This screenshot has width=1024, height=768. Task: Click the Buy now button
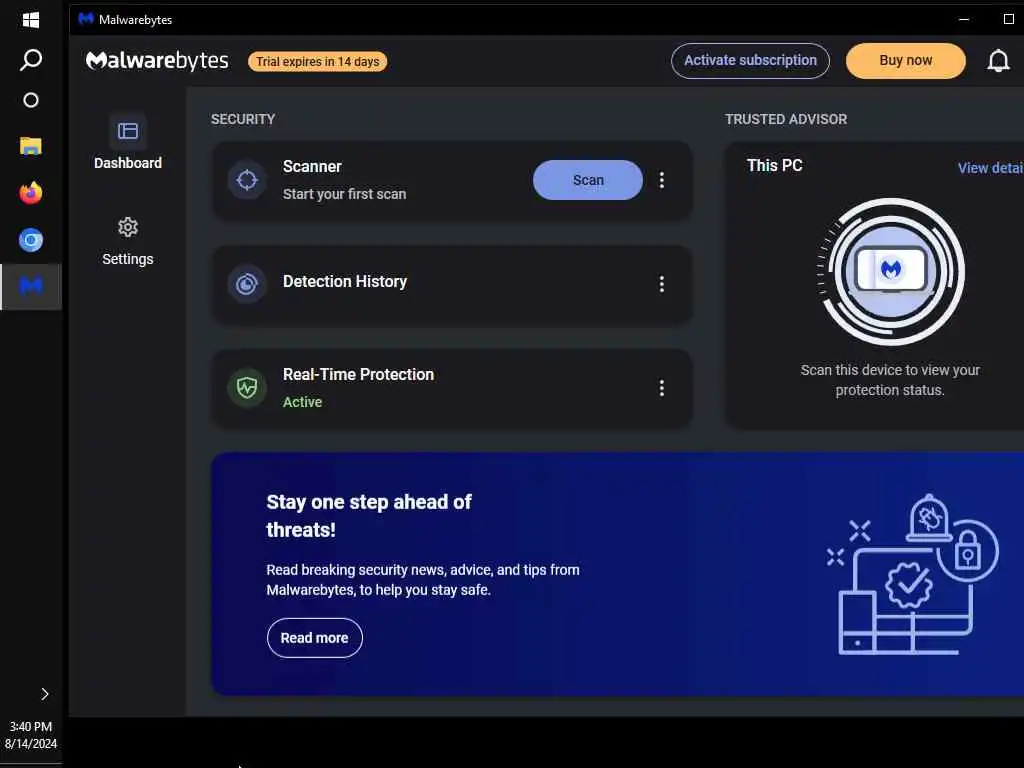click(906, 61)
